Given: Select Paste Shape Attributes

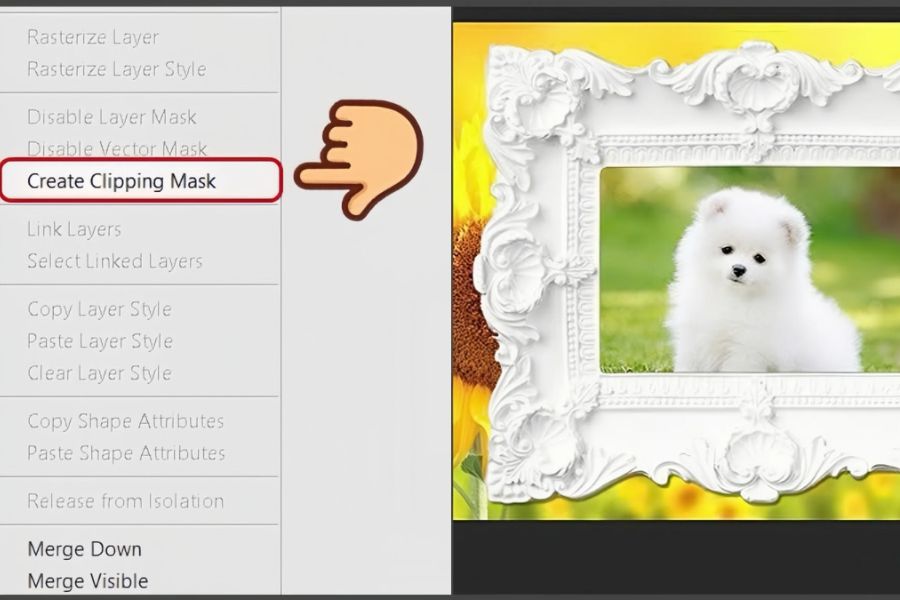Looking at the screenshot, I should [x=126, y=453].
